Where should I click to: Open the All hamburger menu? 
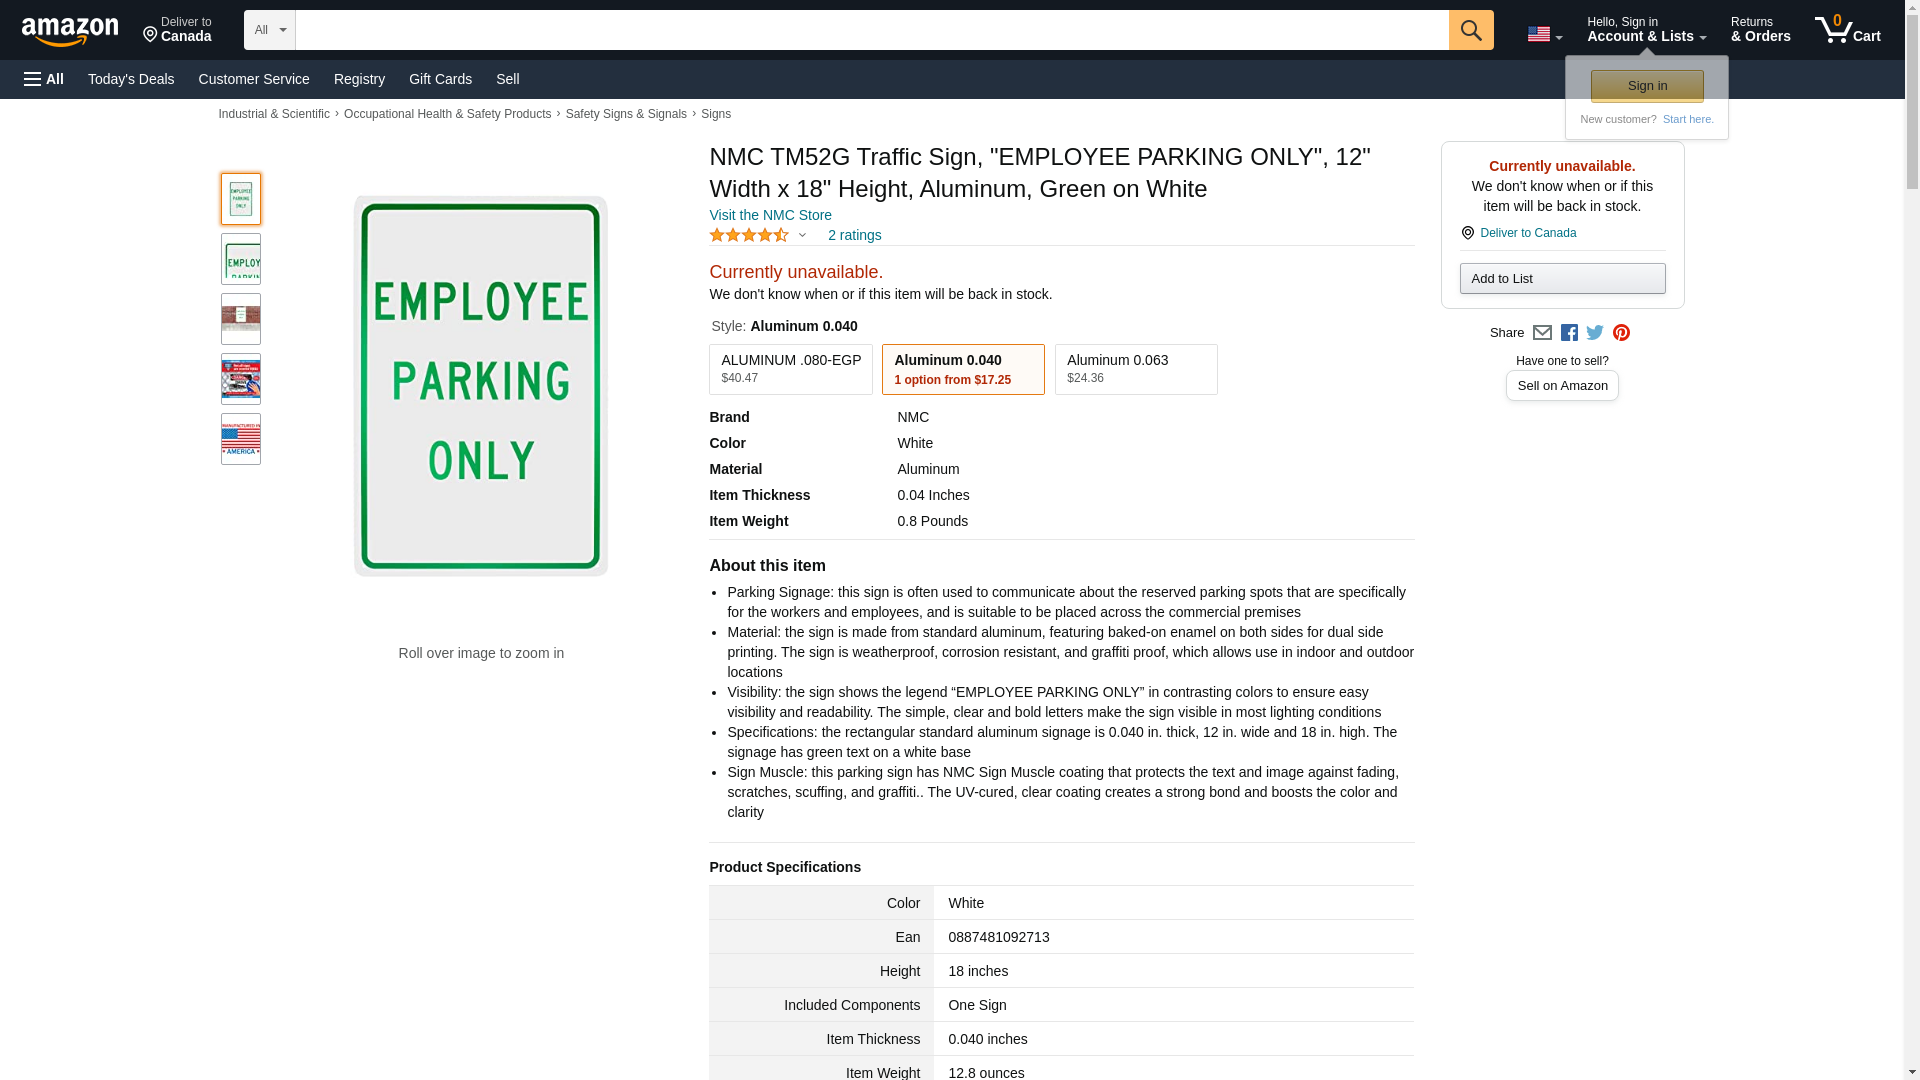point(44,79)
